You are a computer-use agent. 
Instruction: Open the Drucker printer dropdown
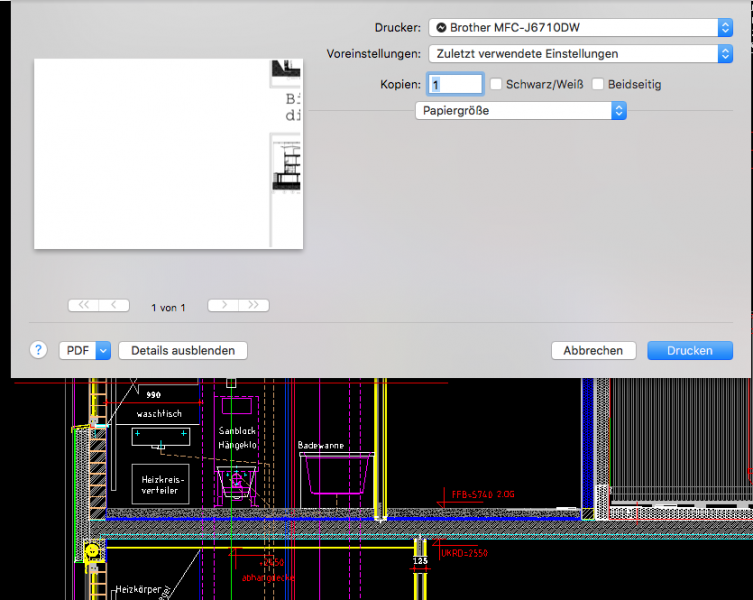[x=580, y=28]
